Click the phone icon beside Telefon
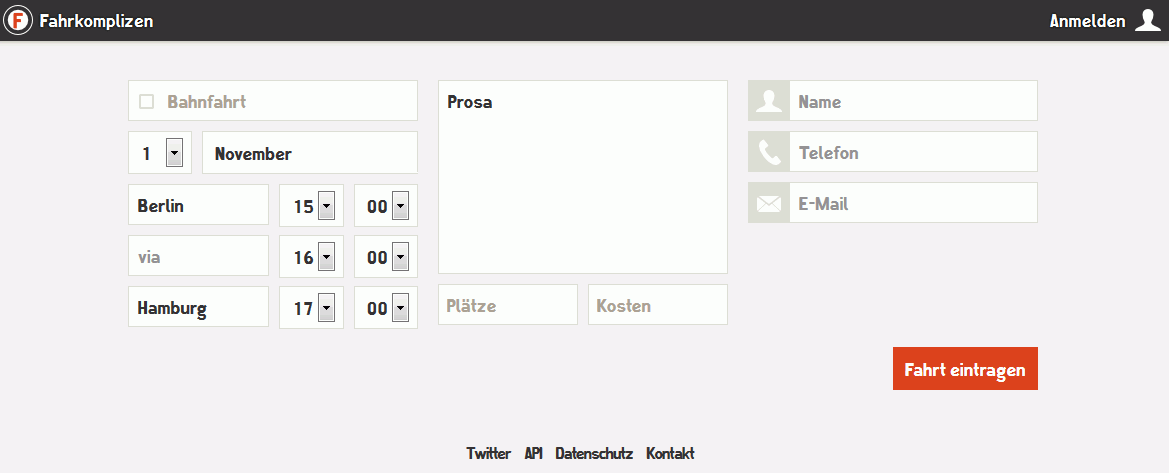1169x473 pixels. click(x=769, y=152)
